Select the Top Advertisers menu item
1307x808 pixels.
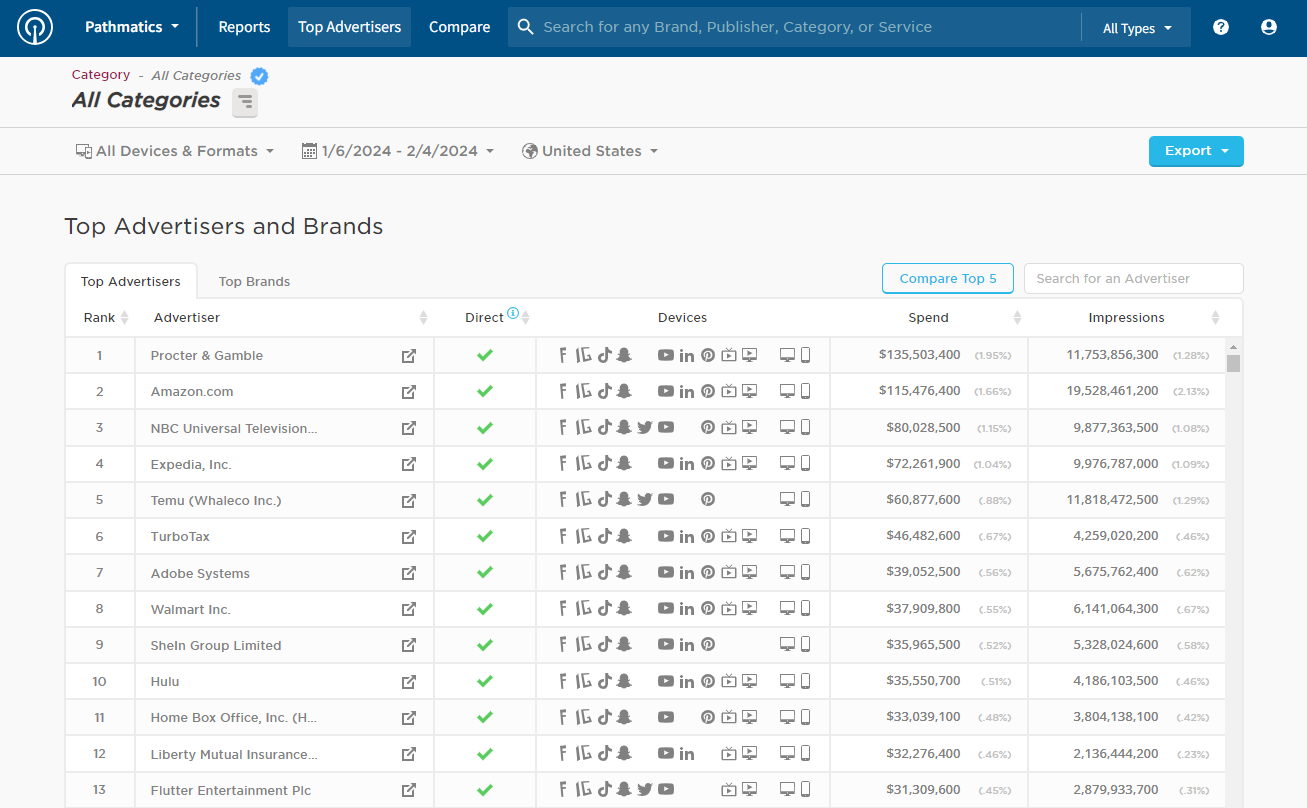(x=349, y=28)
